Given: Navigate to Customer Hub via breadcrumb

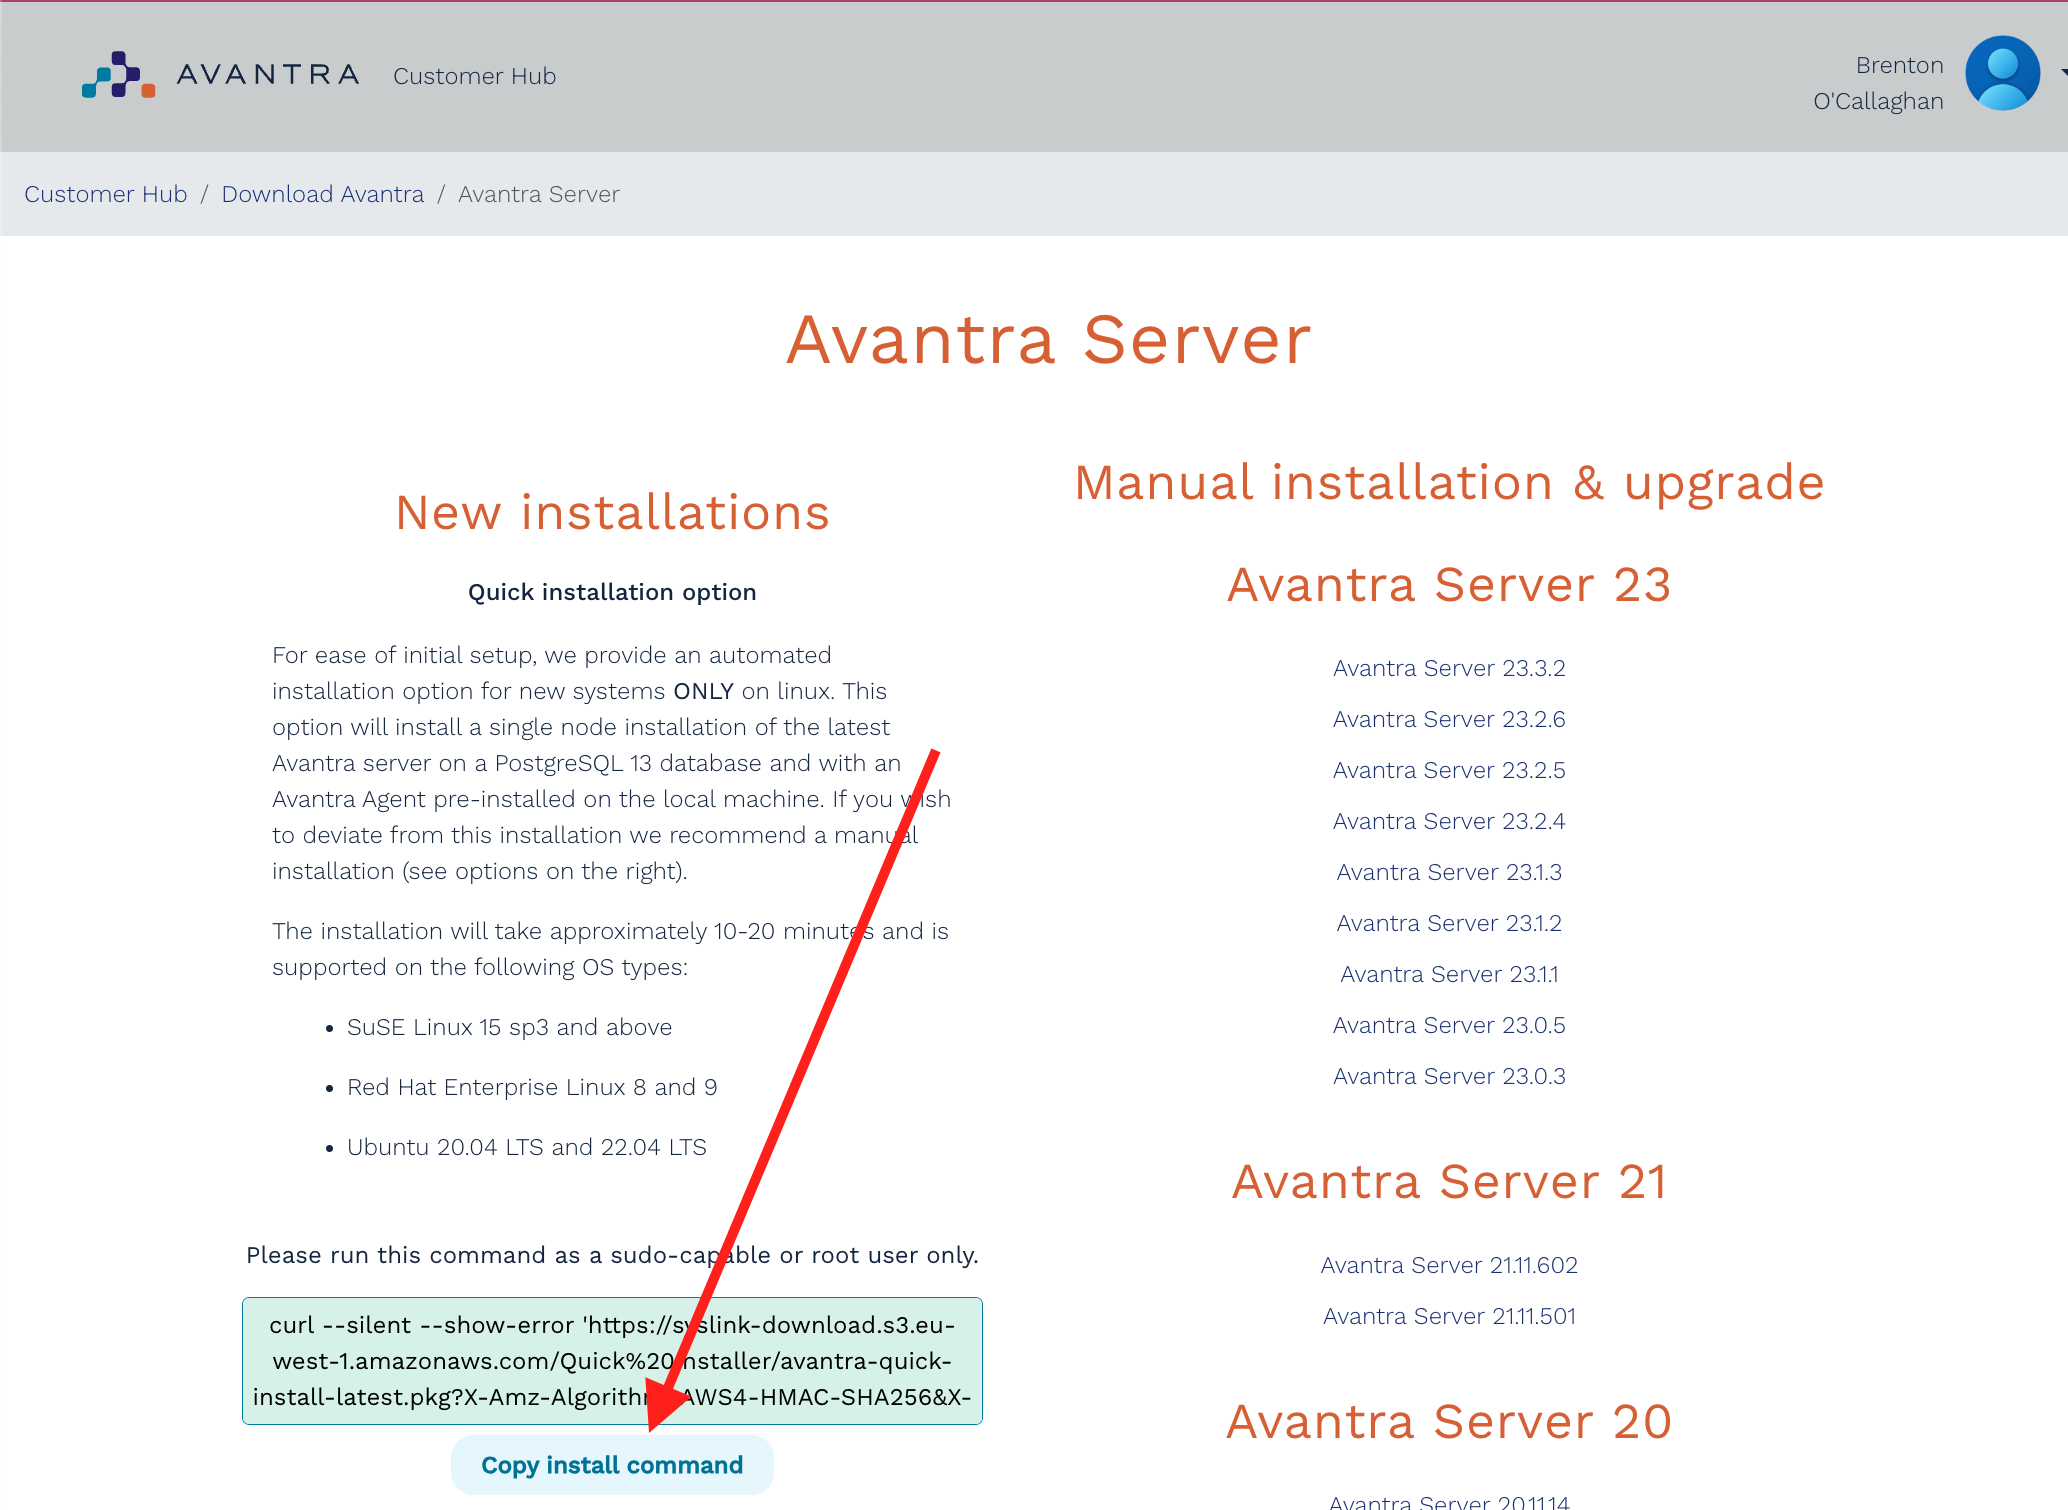Looking at the screenshot, I should [105, 193].
